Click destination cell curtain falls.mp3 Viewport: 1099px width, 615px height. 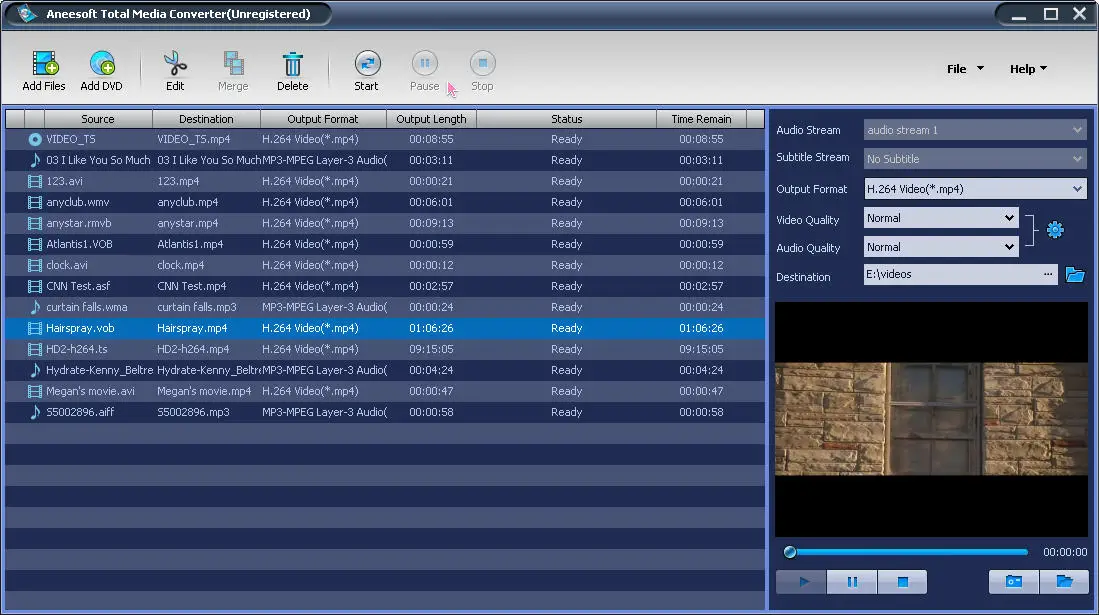pos(197,307)
